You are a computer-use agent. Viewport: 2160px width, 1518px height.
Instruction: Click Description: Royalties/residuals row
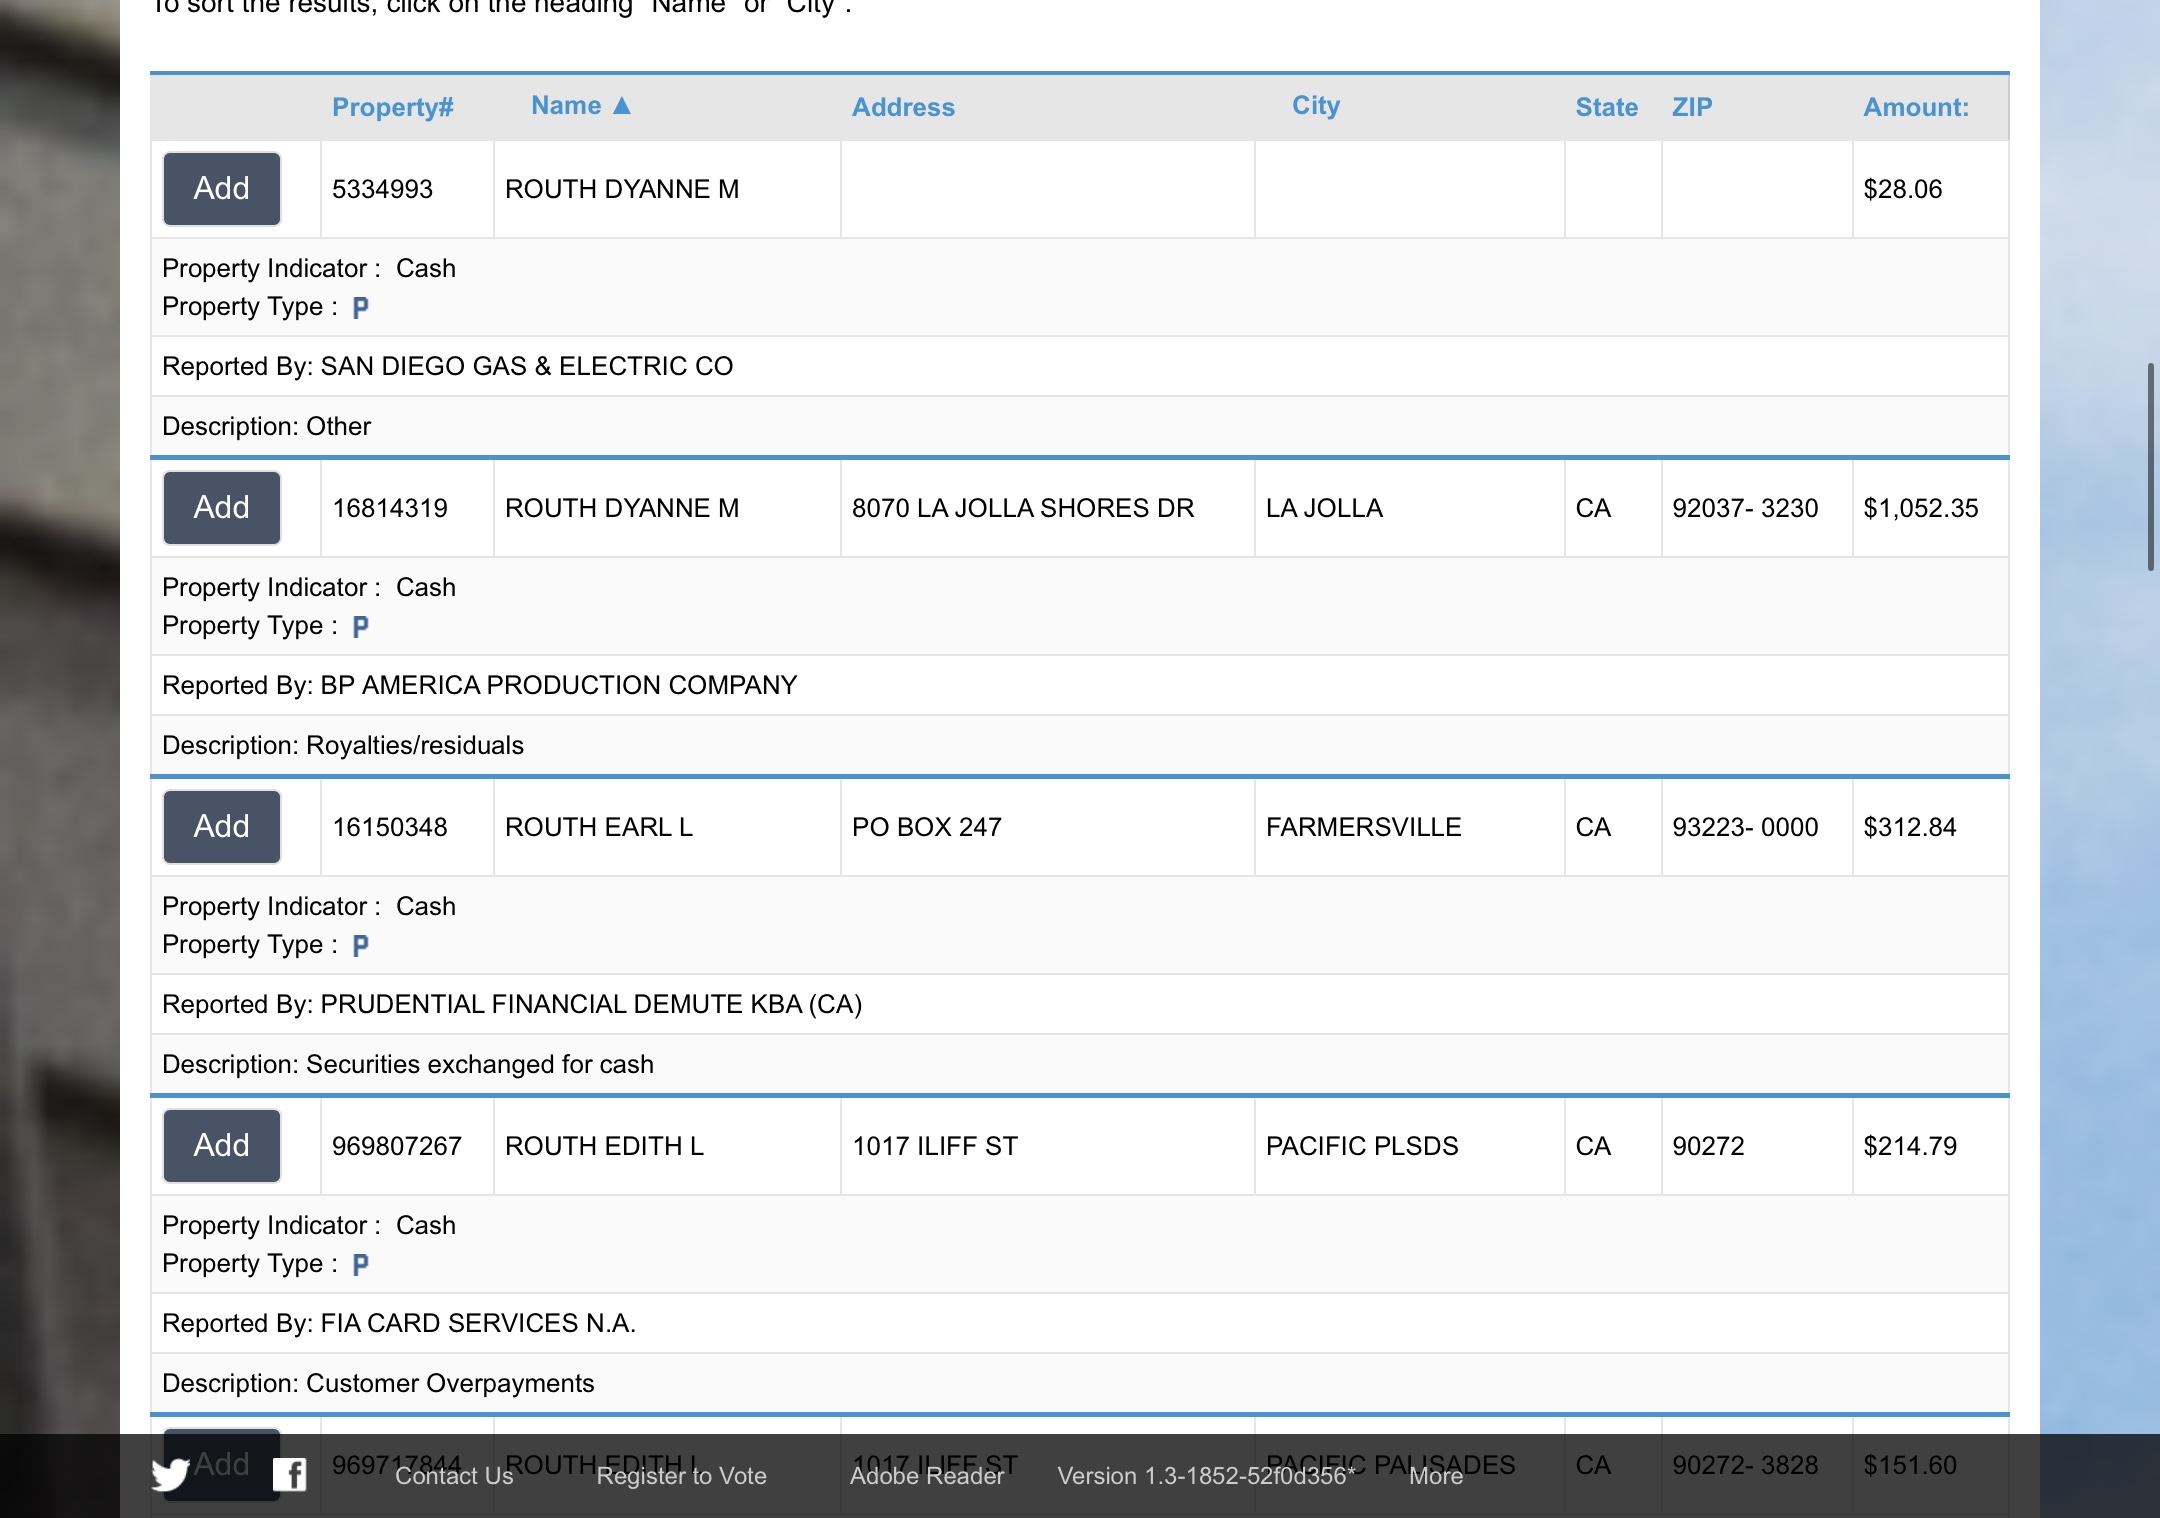(1080, 745)
